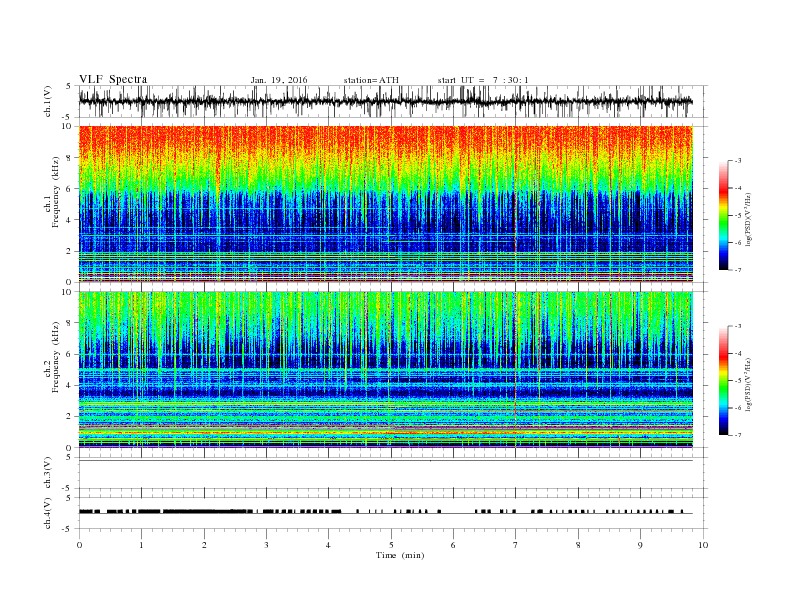Click the "Time (min)" axis title

pos(400,555)
